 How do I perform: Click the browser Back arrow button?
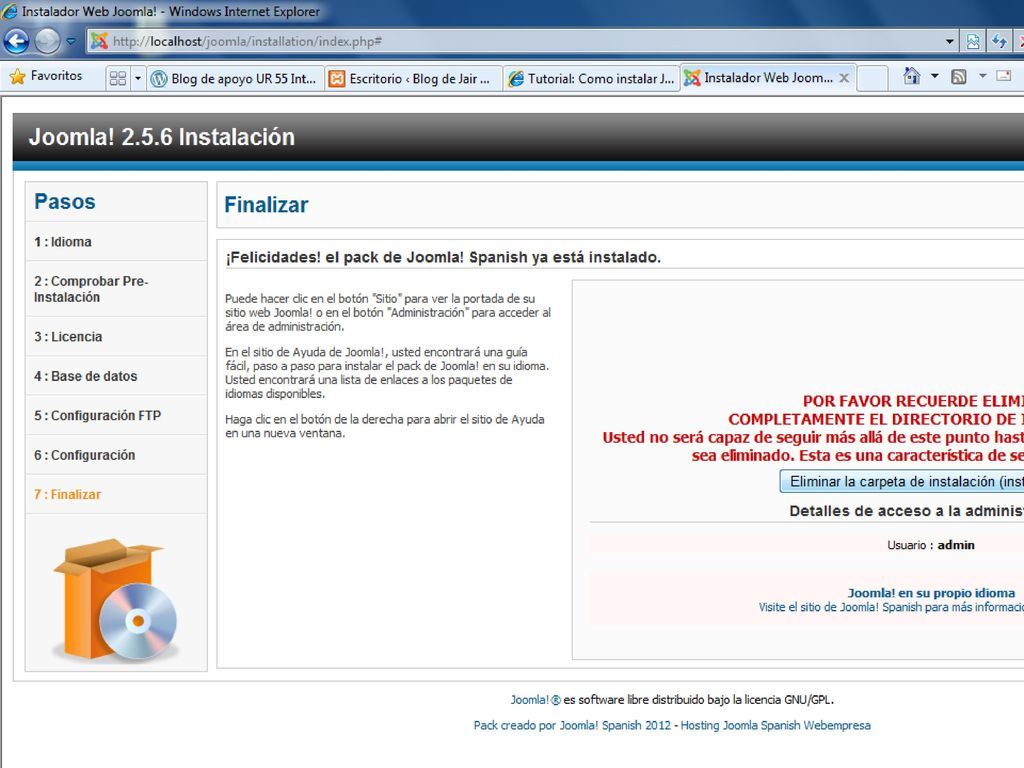16,41
